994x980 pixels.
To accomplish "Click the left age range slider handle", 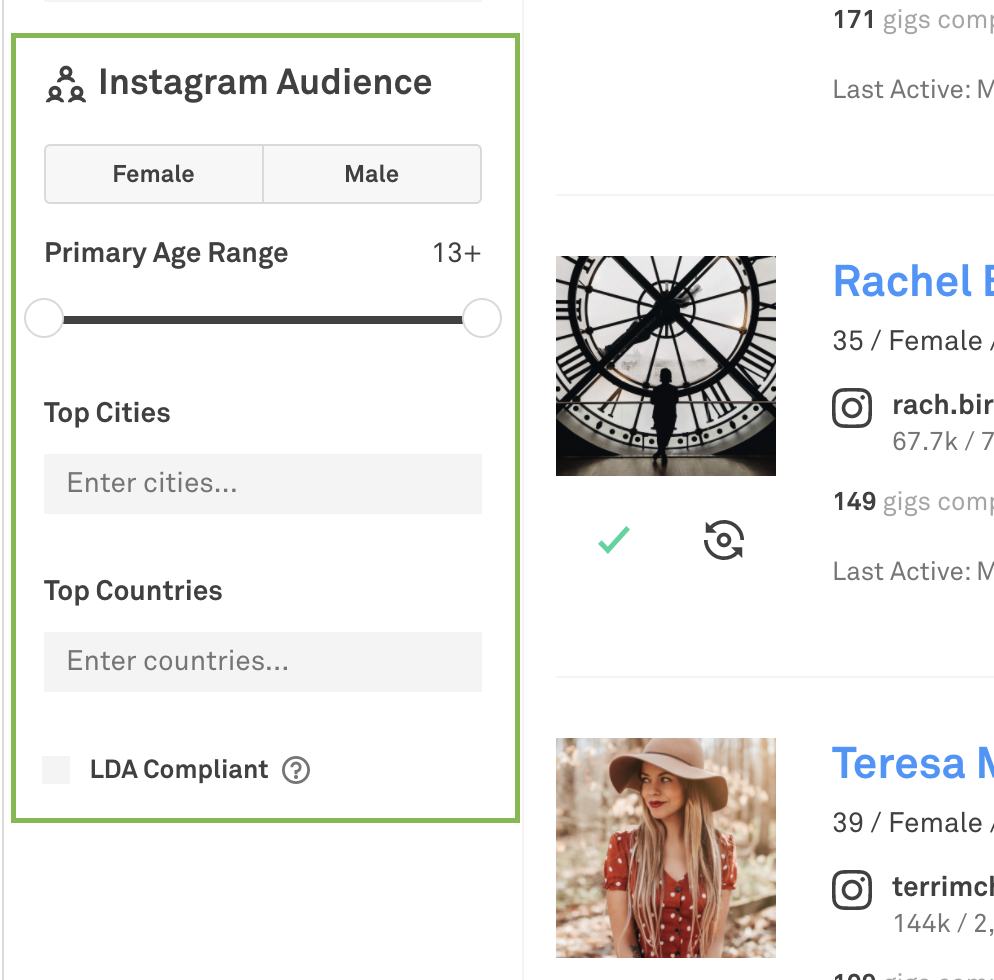I will pos(44,319).
